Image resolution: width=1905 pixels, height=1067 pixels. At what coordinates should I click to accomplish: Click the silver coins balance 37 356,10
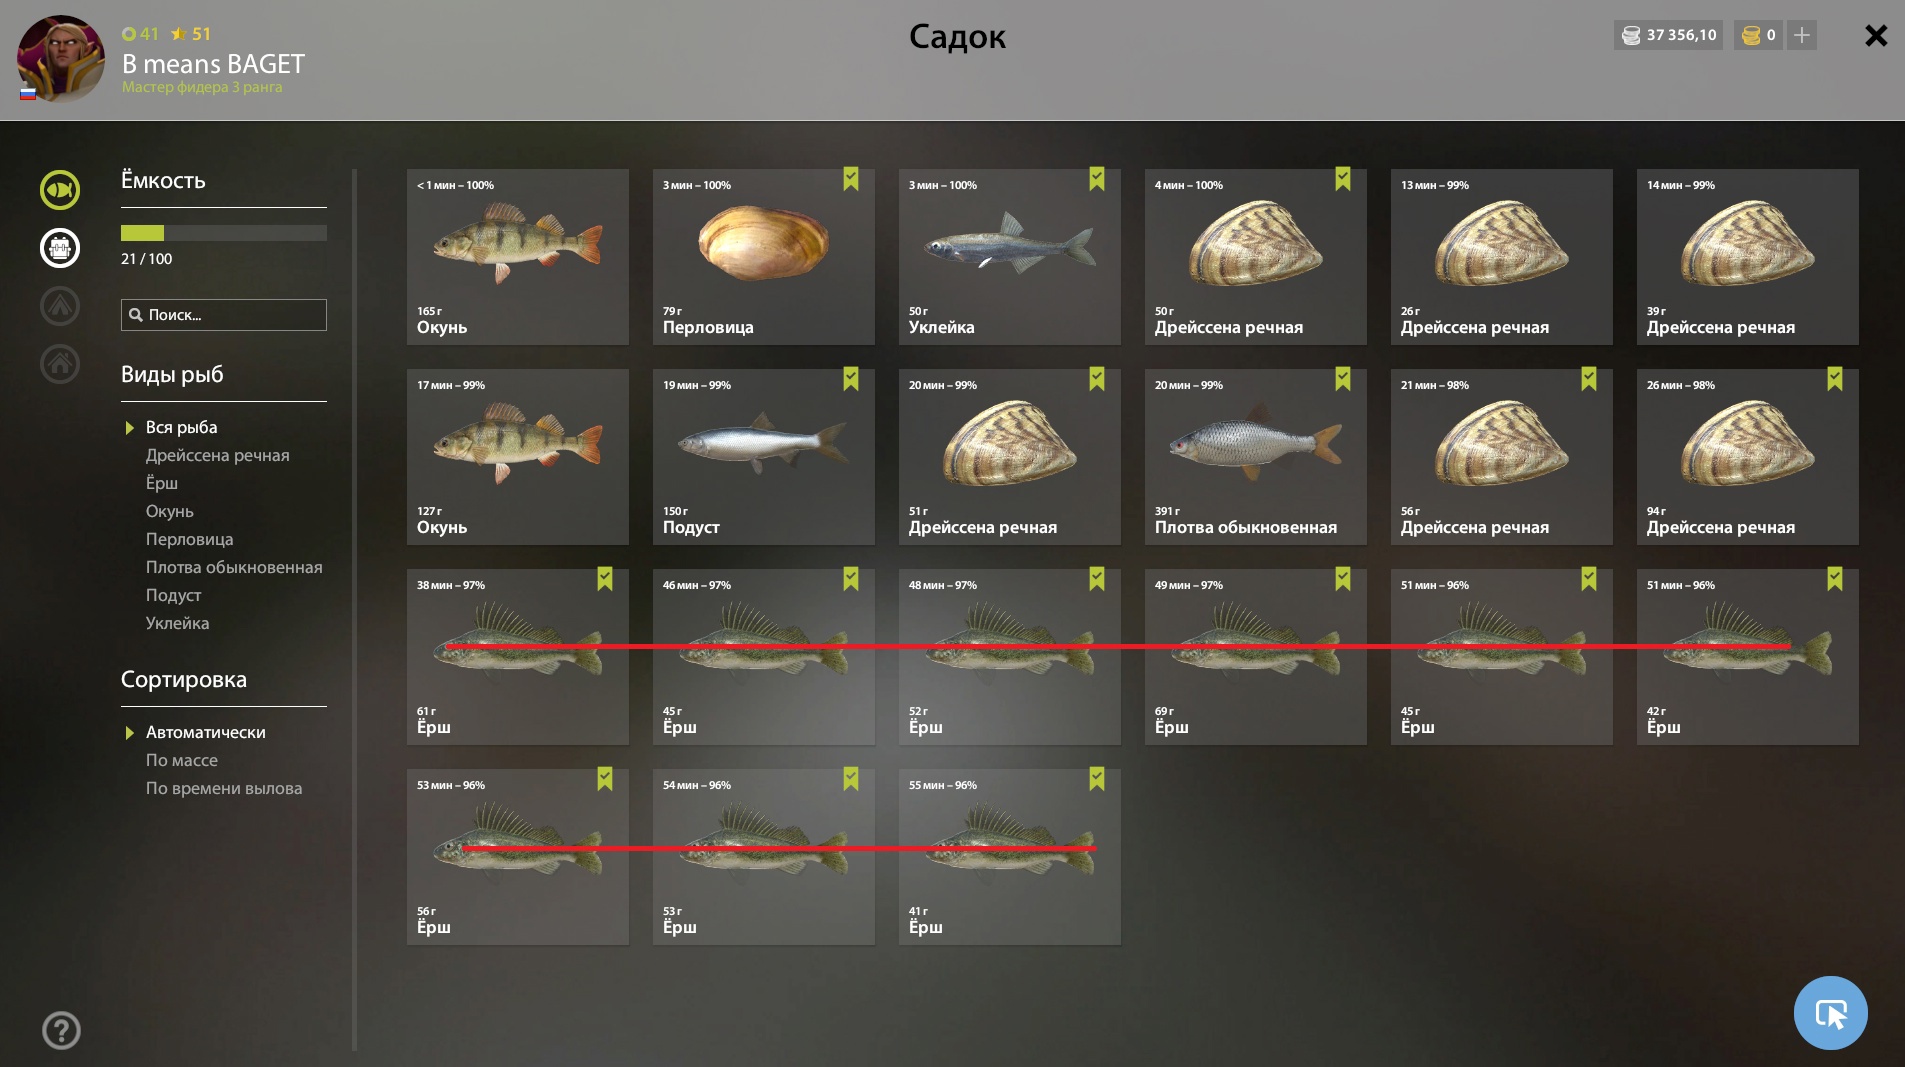(x=1668, y=35)
